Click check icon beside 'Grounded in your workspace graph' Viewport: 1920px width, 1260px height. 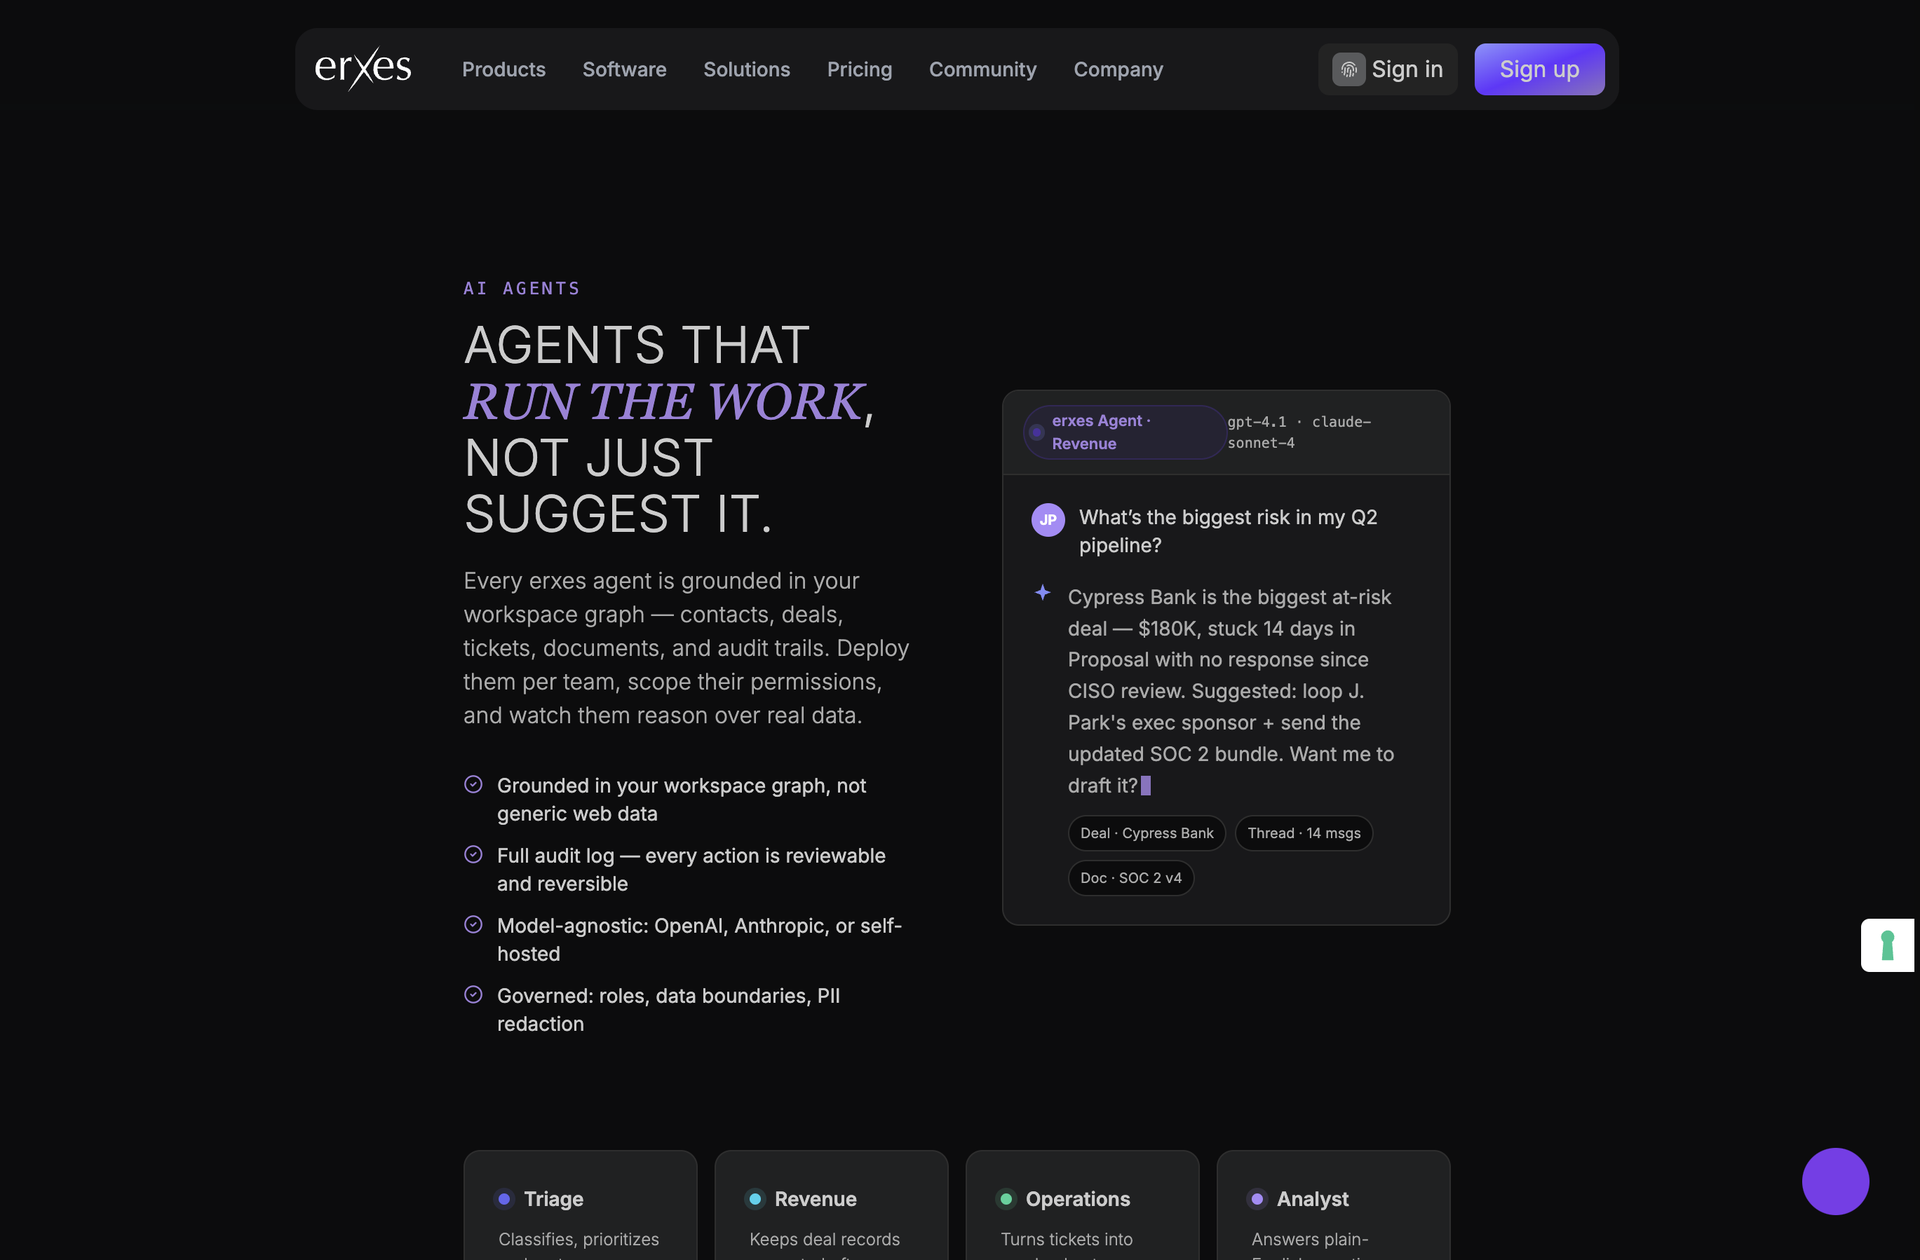pos(473,785)
